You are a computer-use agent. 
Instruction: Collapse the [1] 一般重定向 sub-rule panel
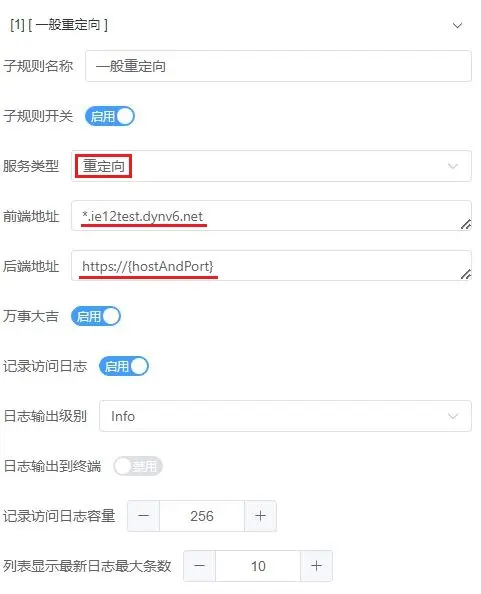(457, 25)
